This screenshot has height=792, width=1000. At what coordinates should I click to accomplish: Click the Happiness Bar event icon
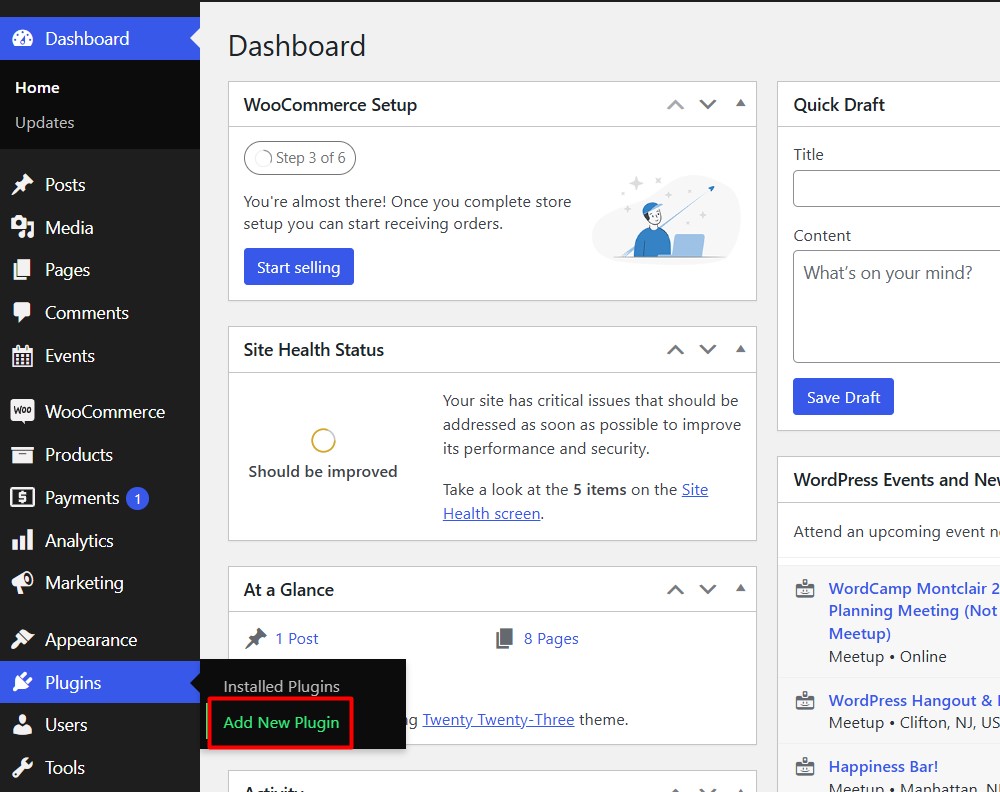coord(805,766)
